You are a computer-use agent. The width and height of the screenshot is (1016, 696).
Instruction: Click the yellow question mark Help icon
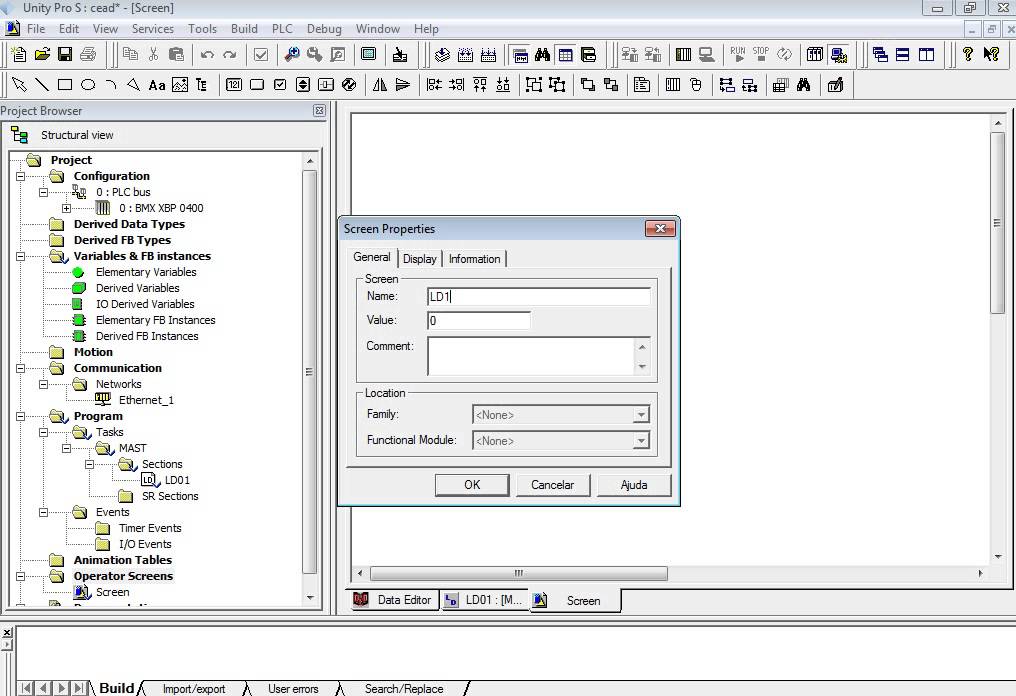967,54
